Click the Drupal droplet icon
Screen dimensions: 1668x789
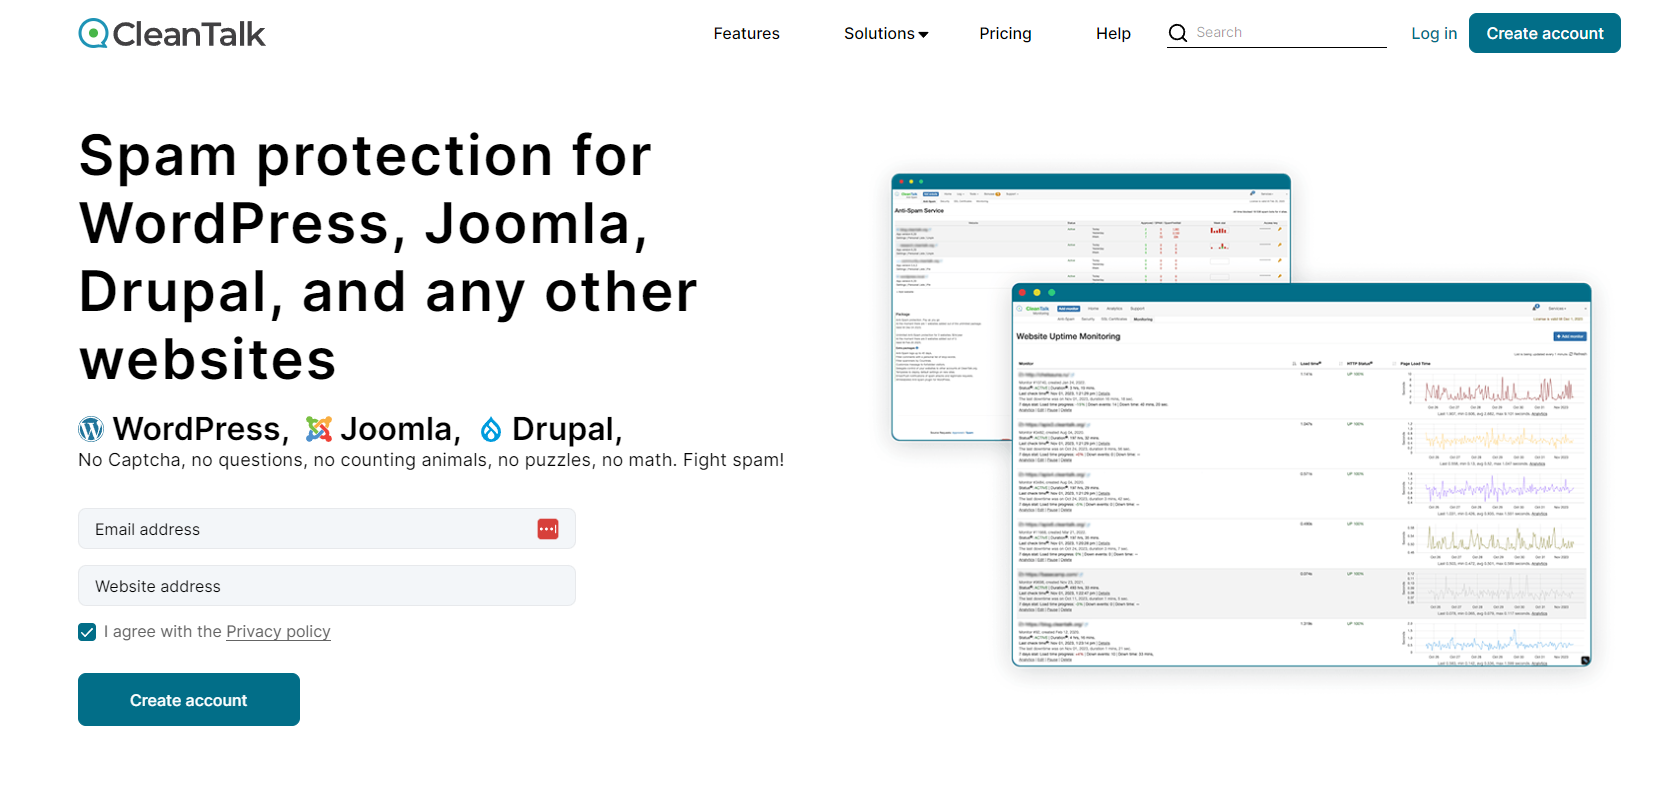[491, 429]
